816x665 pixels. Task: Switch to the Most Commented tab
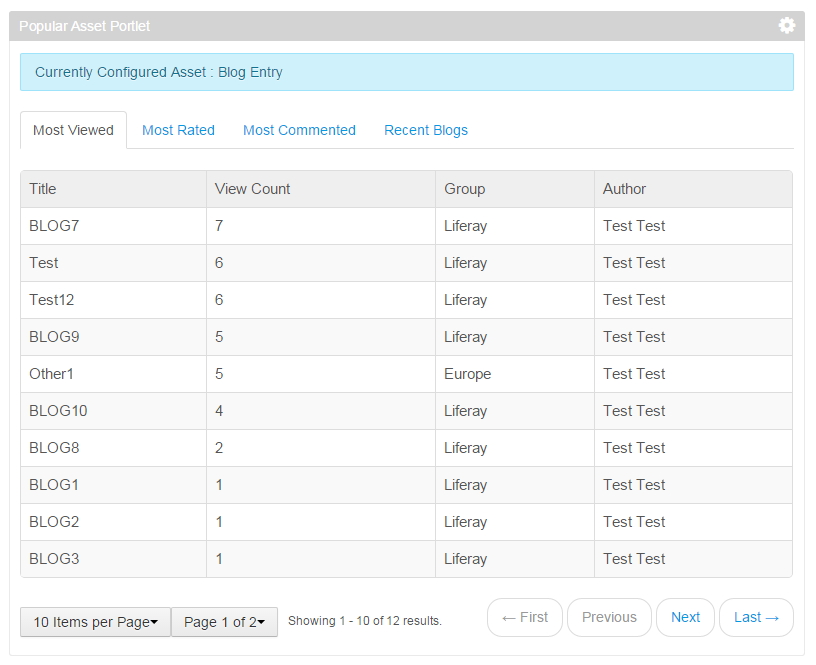(x=299, y=130)
